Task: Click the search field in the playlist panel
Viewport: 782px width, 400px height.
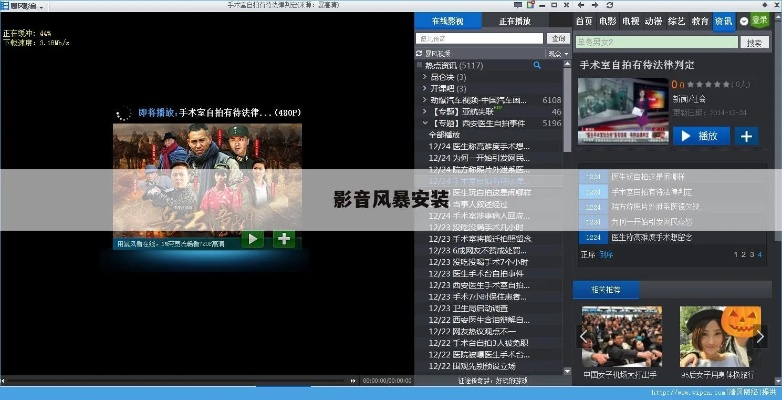Action: click(x=480, y=39)
